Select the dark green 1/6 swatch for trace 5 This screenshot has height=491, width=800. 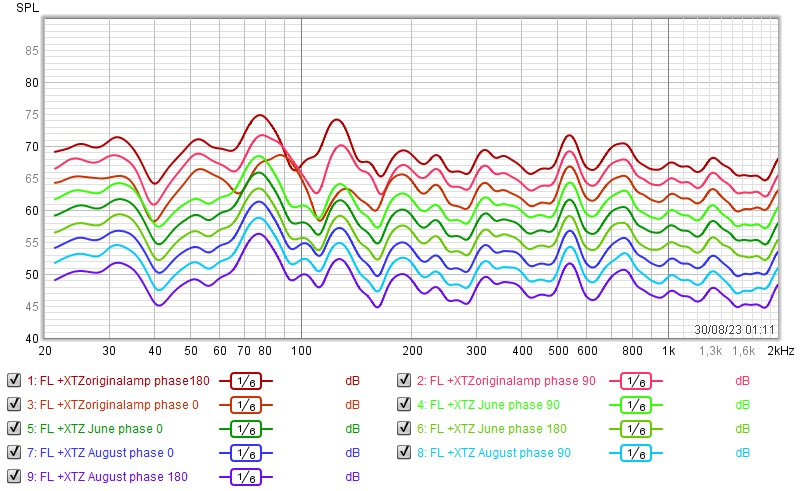pos(246,429)
